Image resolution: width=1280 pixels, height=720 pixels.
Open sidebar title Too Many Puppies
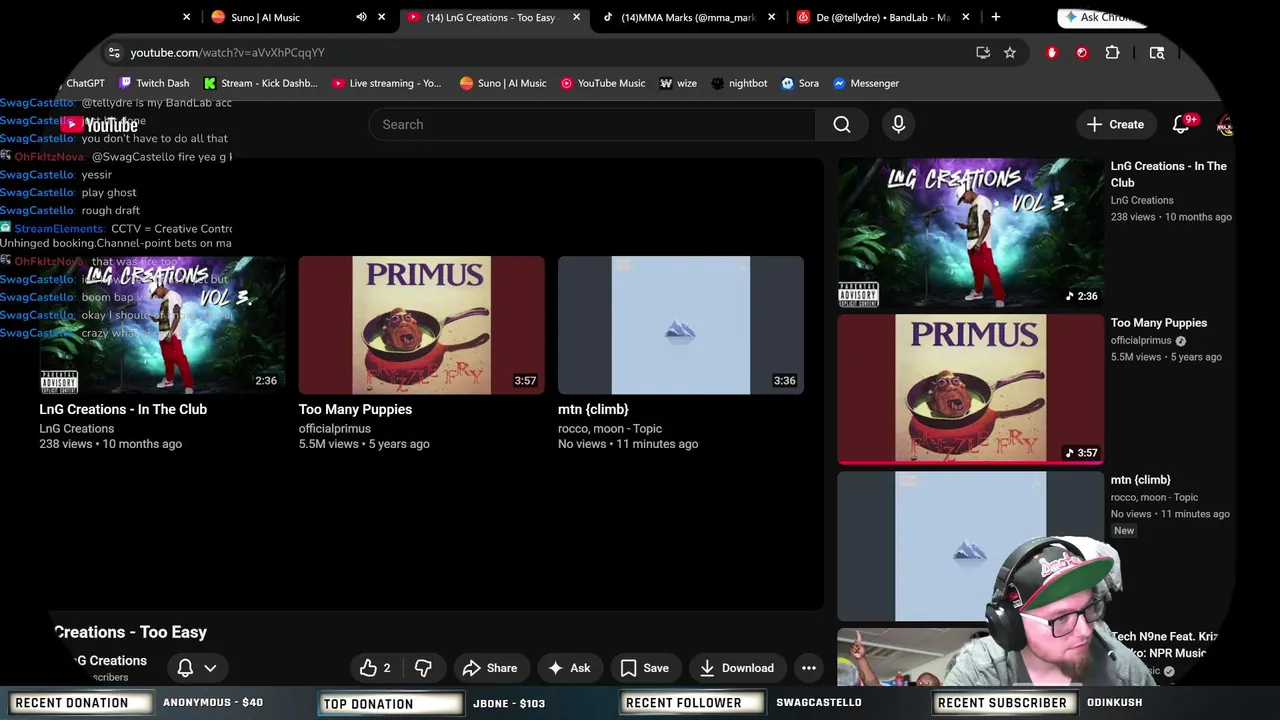[x=1158, y=323]
